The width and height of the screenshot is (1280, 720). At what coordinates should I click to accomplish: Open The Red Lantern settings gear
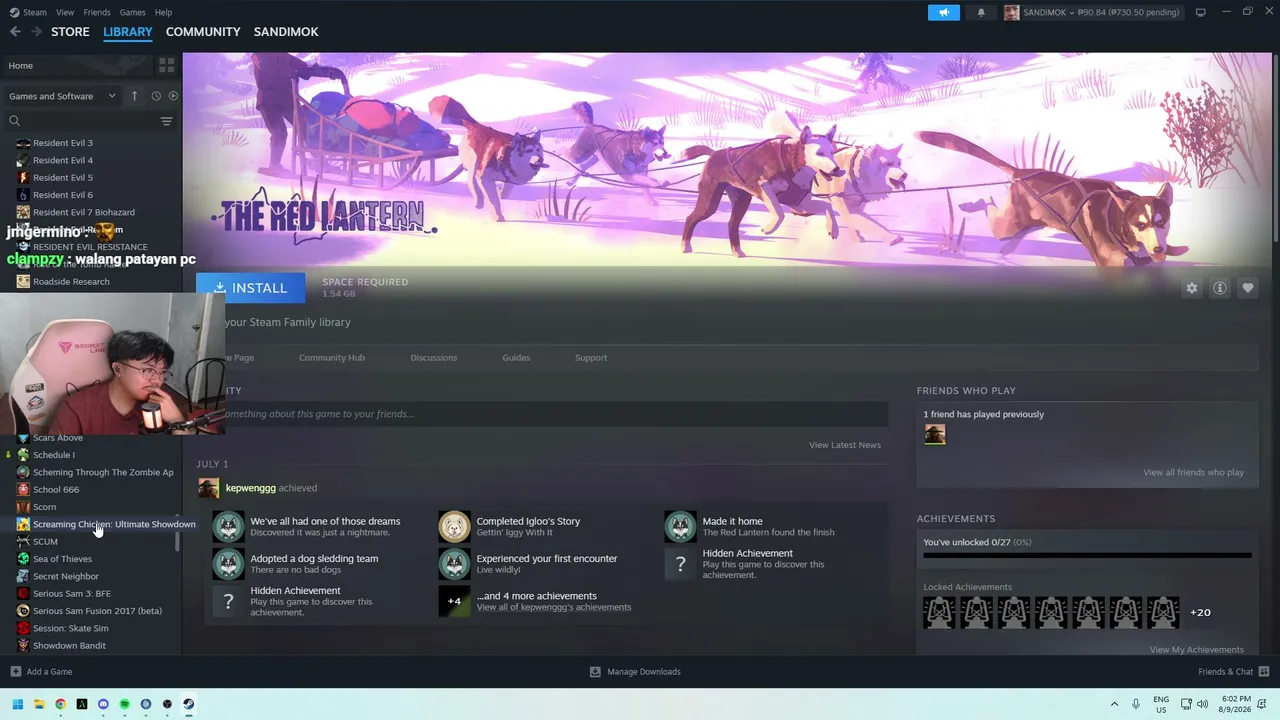[x=1191, y=288]
